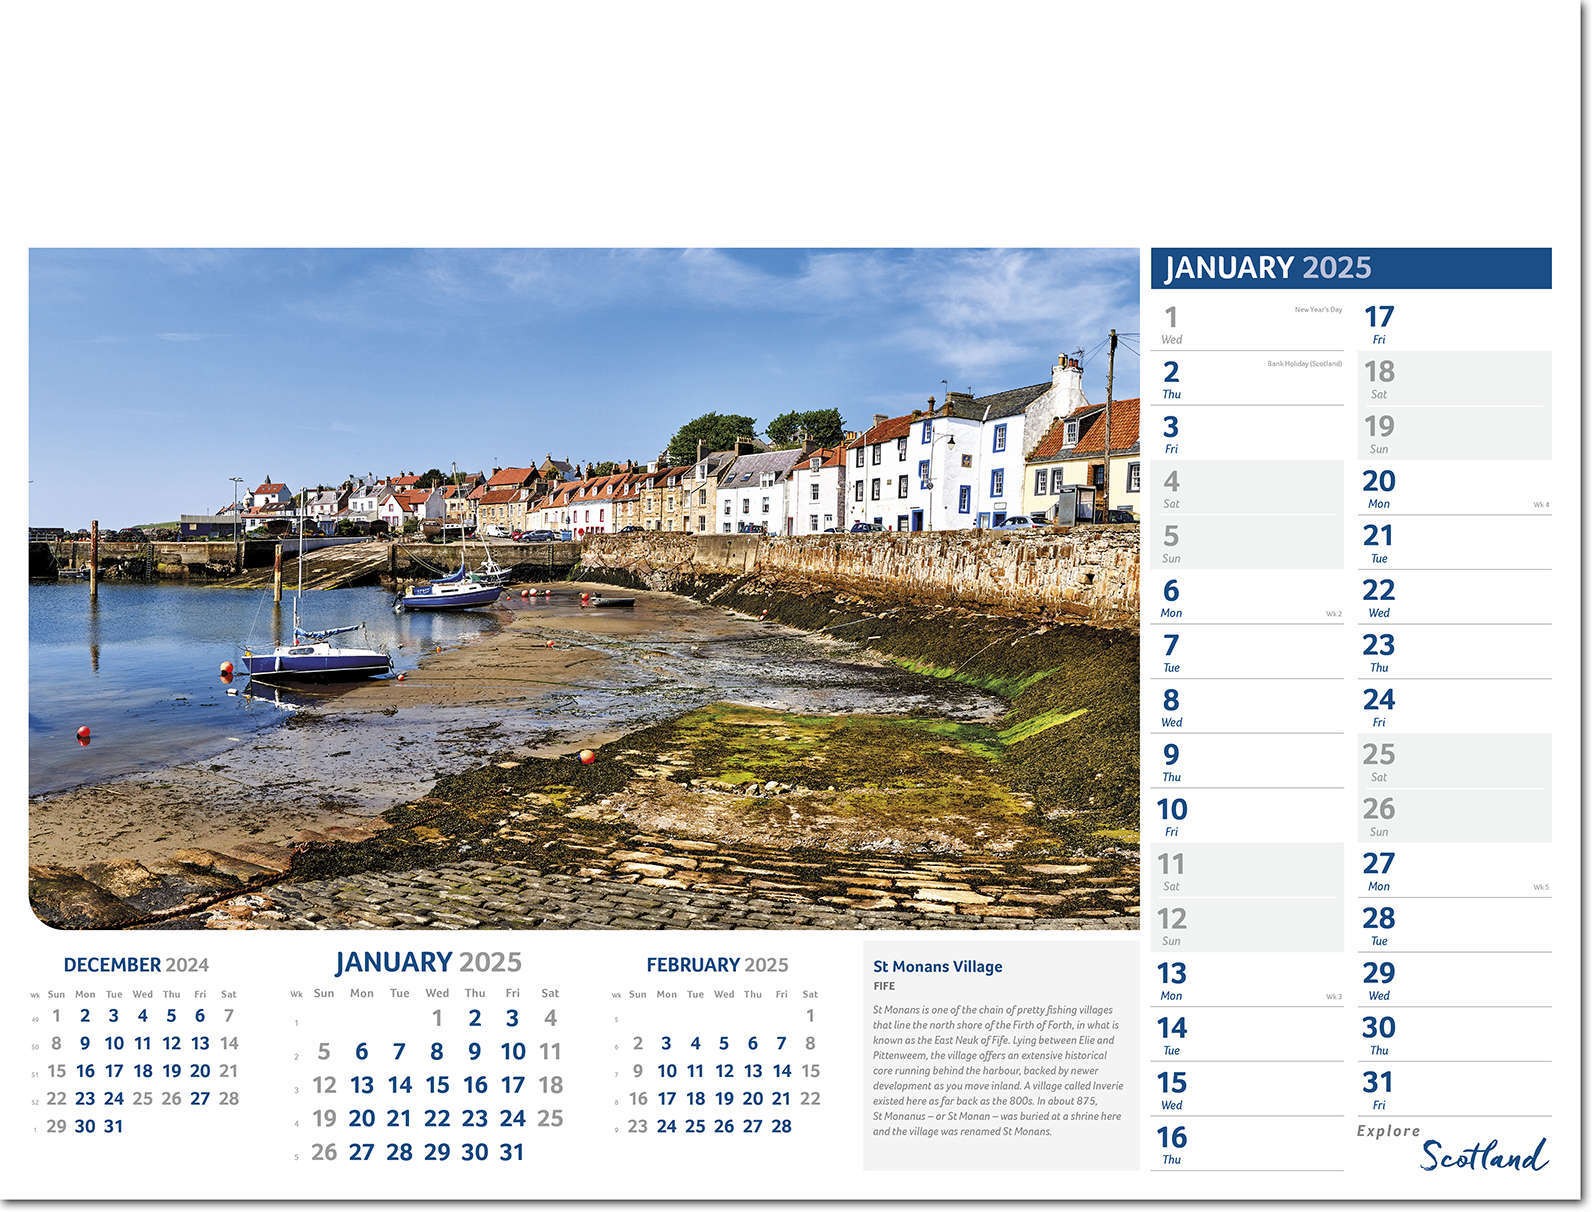Select 6 in the January mini month grid

coord(361,1051)
